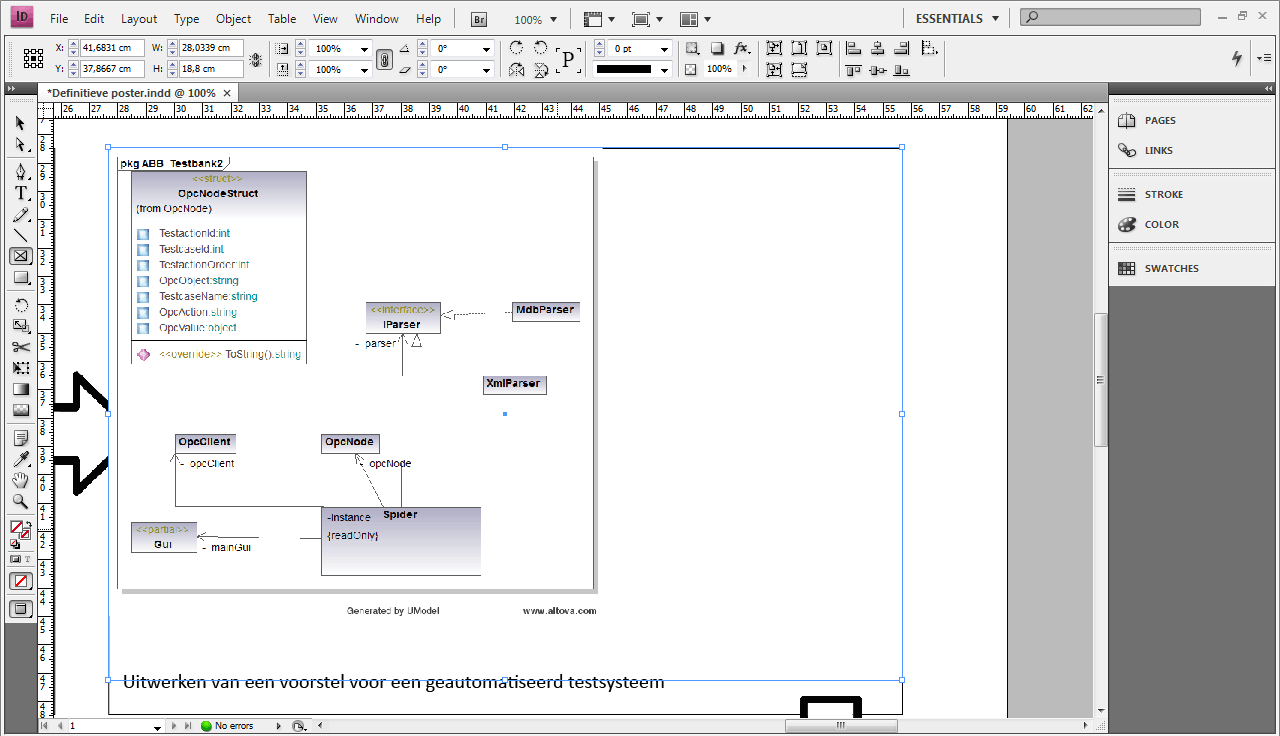
Task: Toggle constrain proportions for scaling link
Action: pos(384,59)
